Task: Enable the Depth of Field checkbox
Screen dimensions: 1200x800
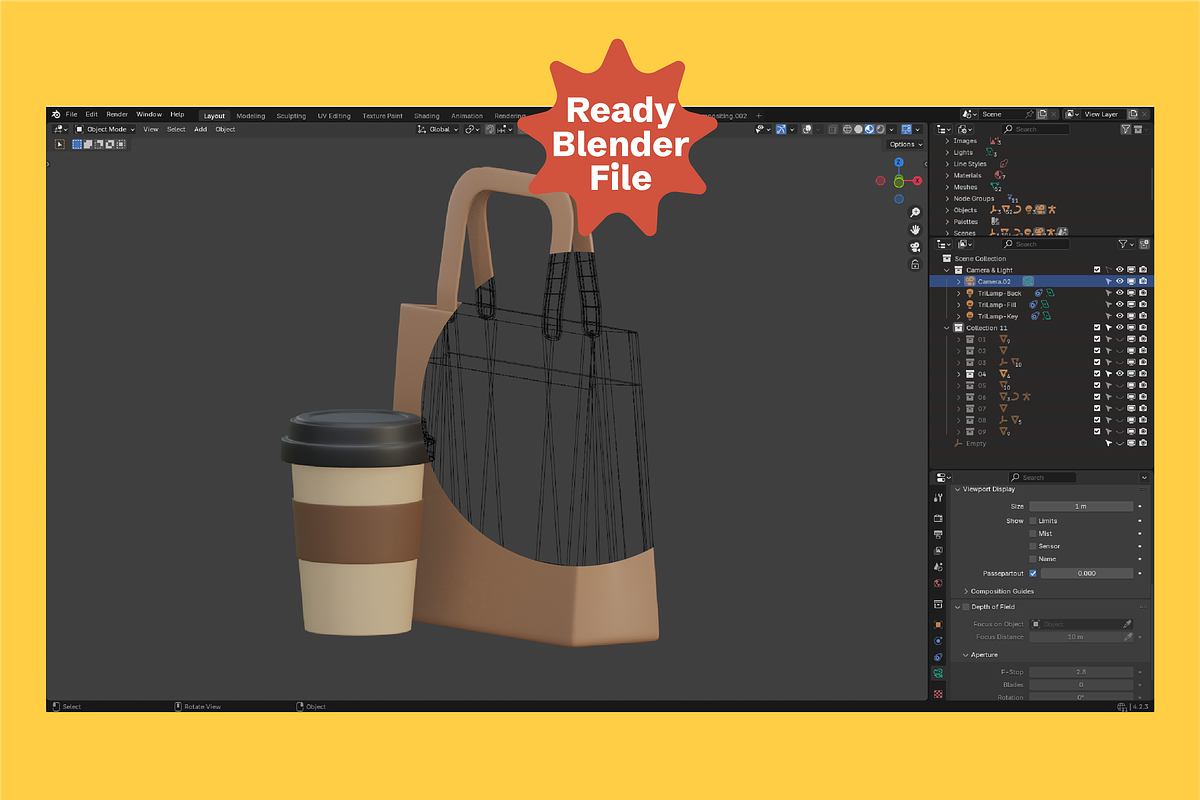Action: [x=966, y=607]
